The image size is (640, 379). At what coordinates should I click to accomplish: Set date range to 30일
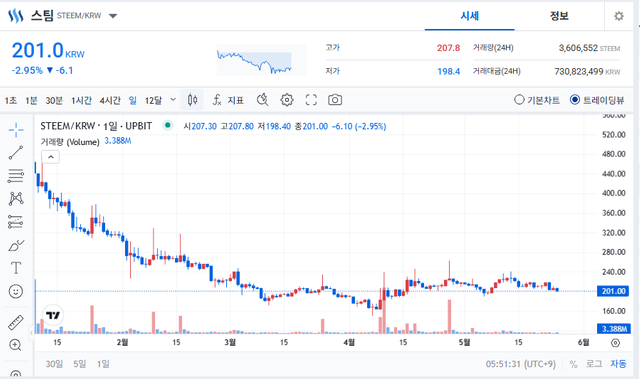54,363
